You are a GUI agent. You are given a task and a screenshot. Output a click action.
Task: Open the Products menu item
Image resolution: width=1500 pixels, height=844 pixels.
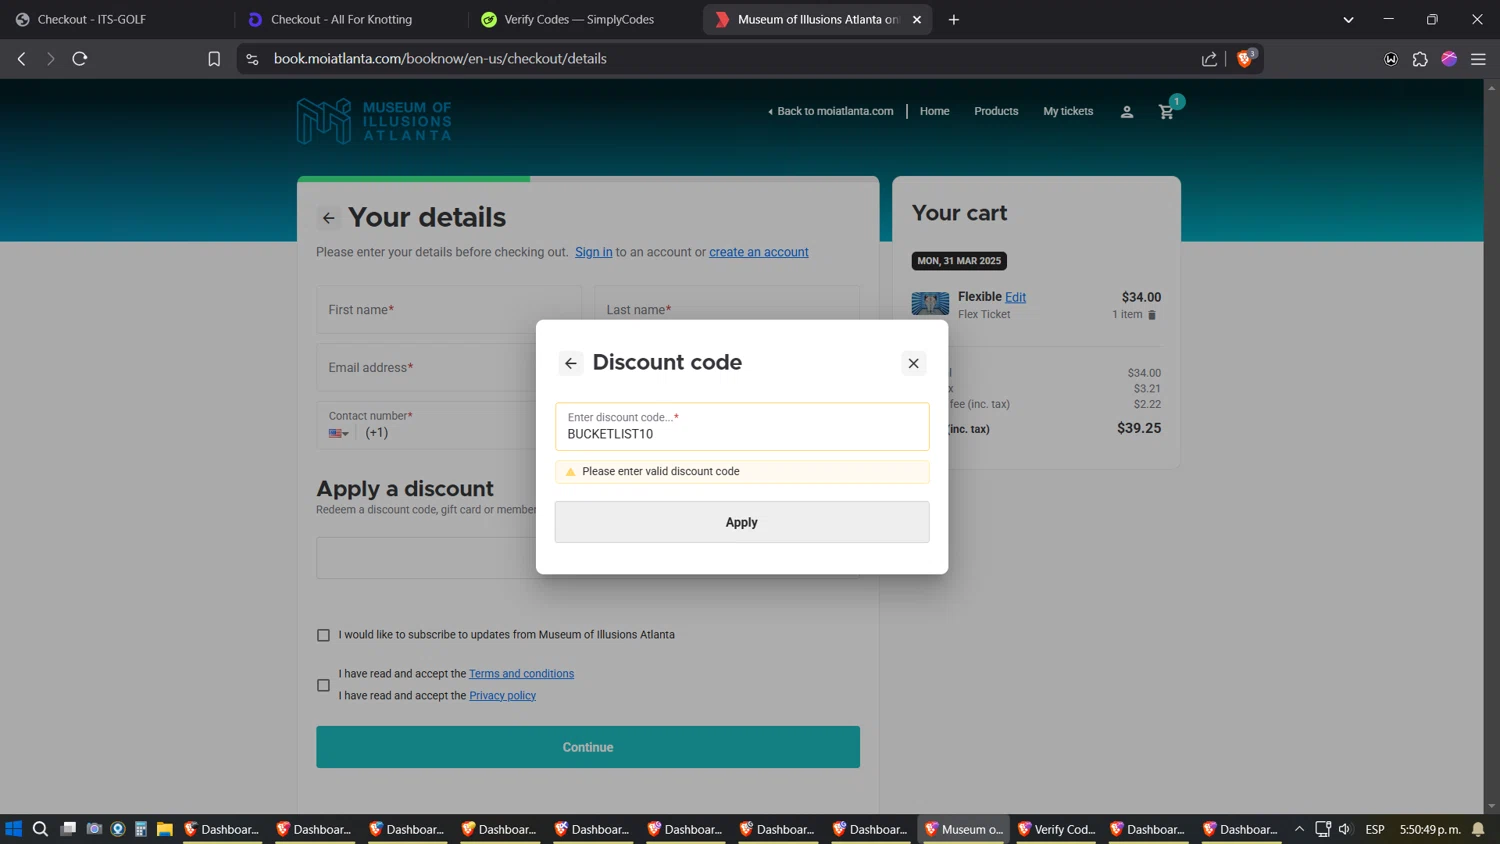tap(996, 111)
